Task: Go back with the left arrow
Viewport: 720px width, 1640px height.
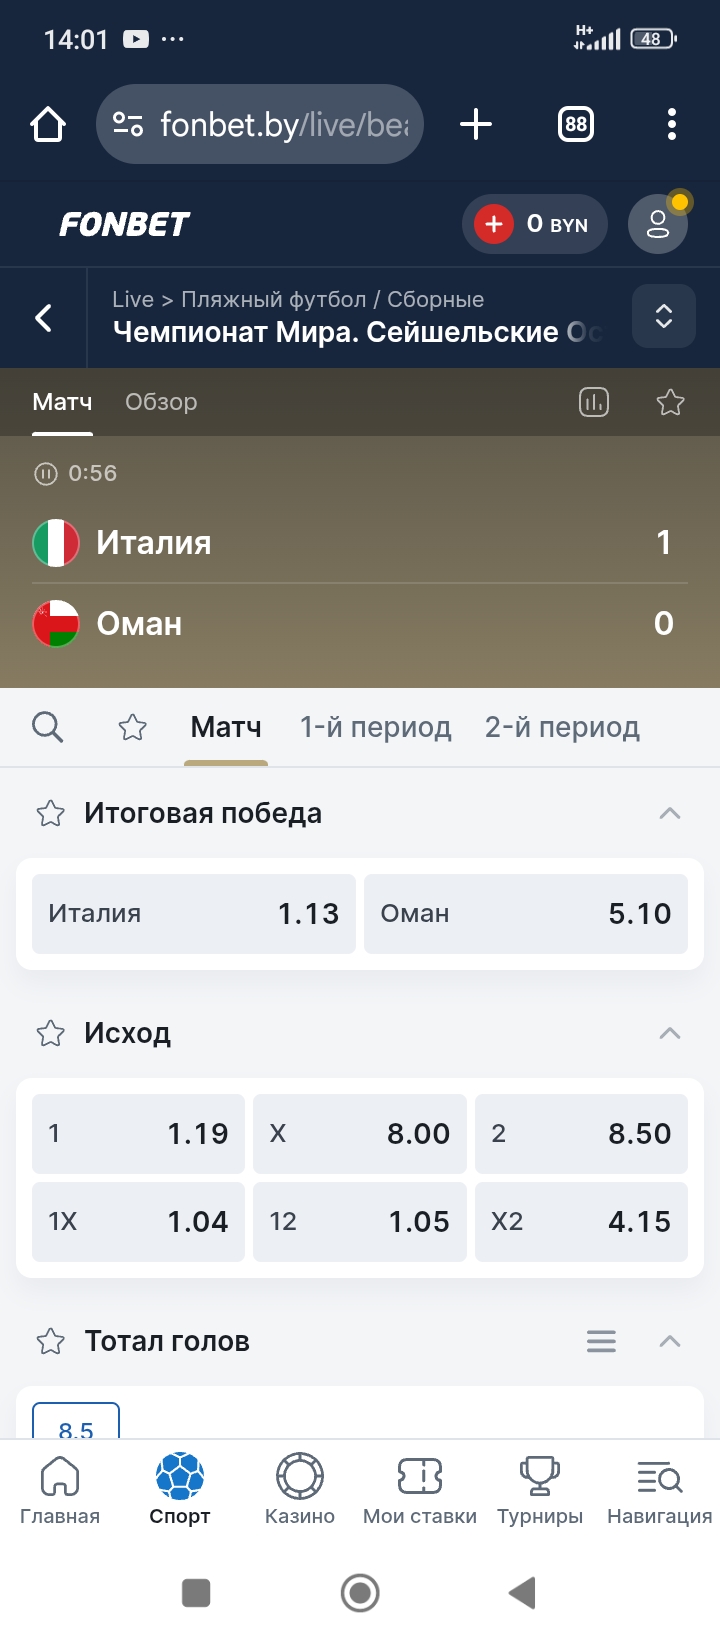Action: (x=44, y=318)
